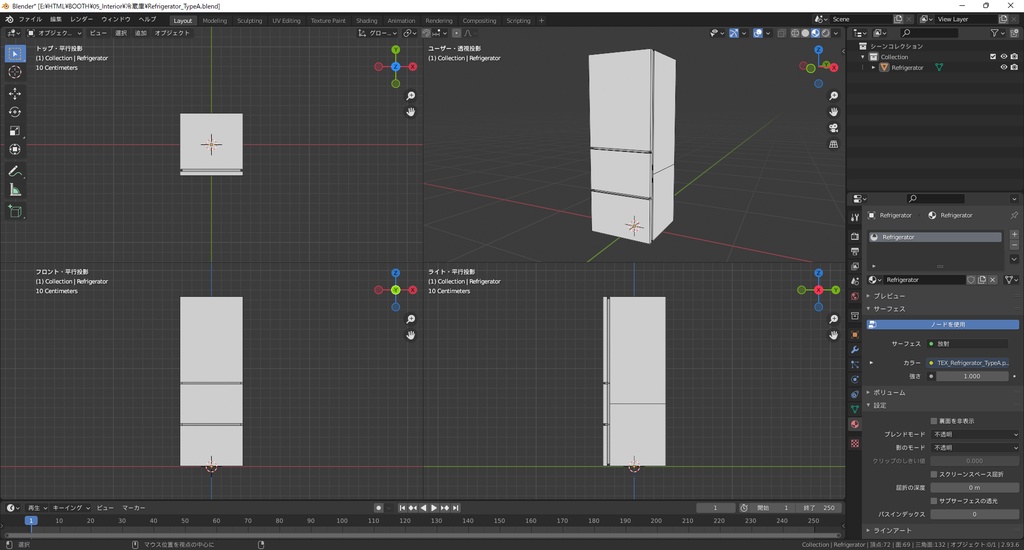Expand the ボリューム panel section
This screenshot has height=550, width=1024.
coord(890,393)
